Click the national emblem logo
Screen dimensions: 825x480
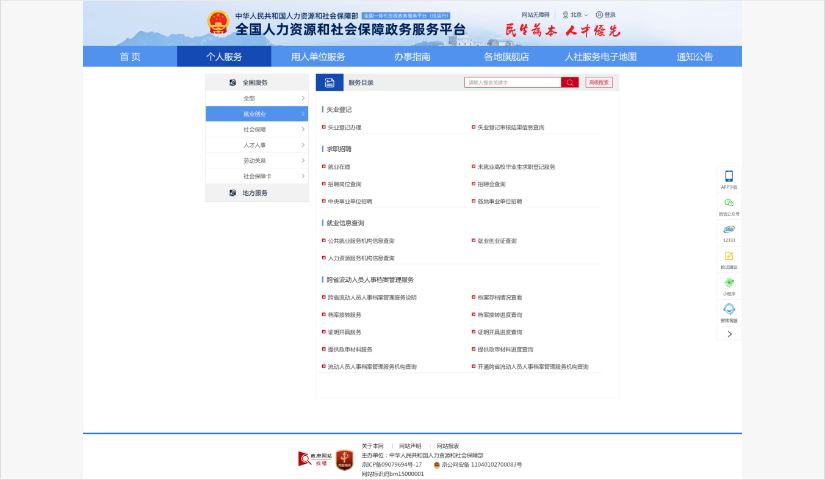pos(217,22)
